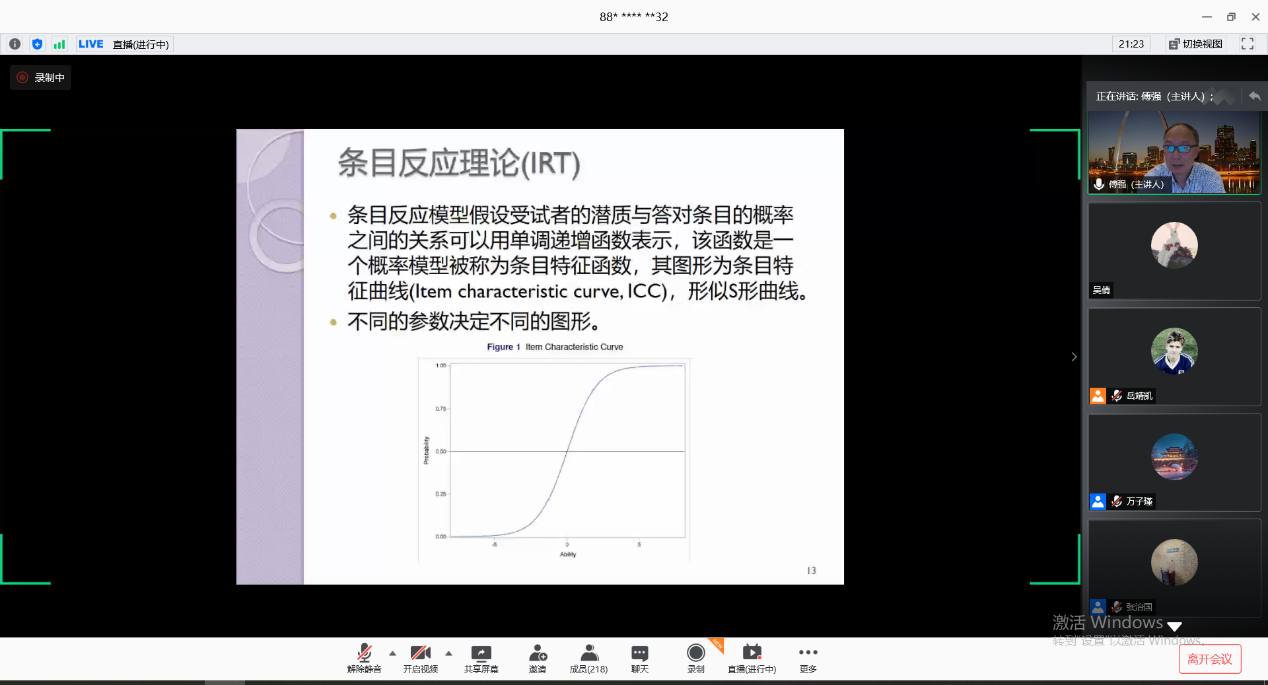Click the Invite (邀请) icon
The height and width of the screenshot is (685, 1268).
538,658
